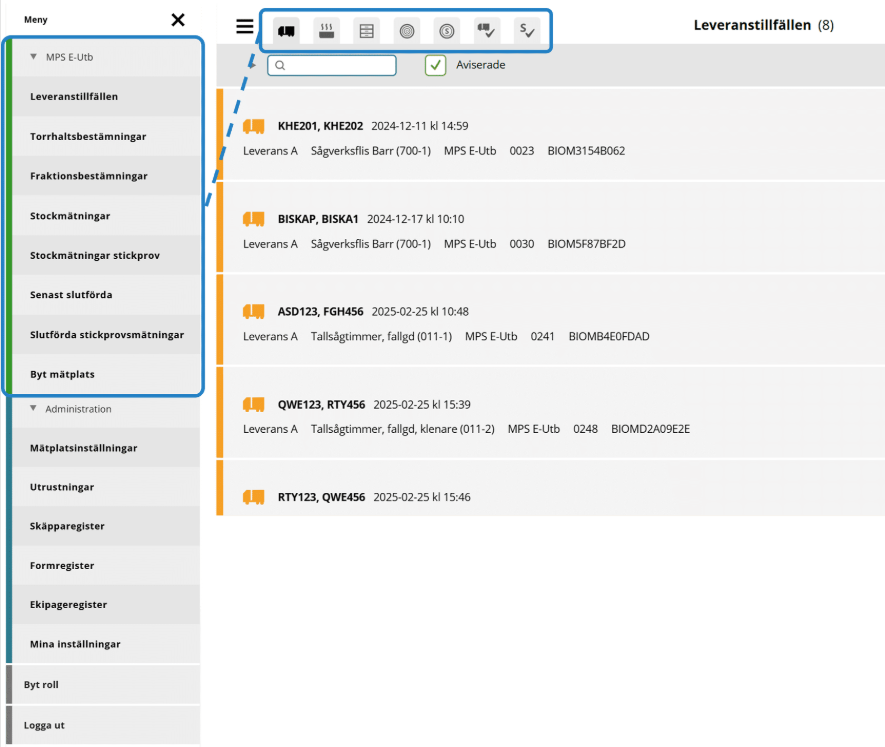Click the sieve drawers icon for Fraktionsbestämningar
The width and height of the screenshot is (885, 747).
click(366, 31)
